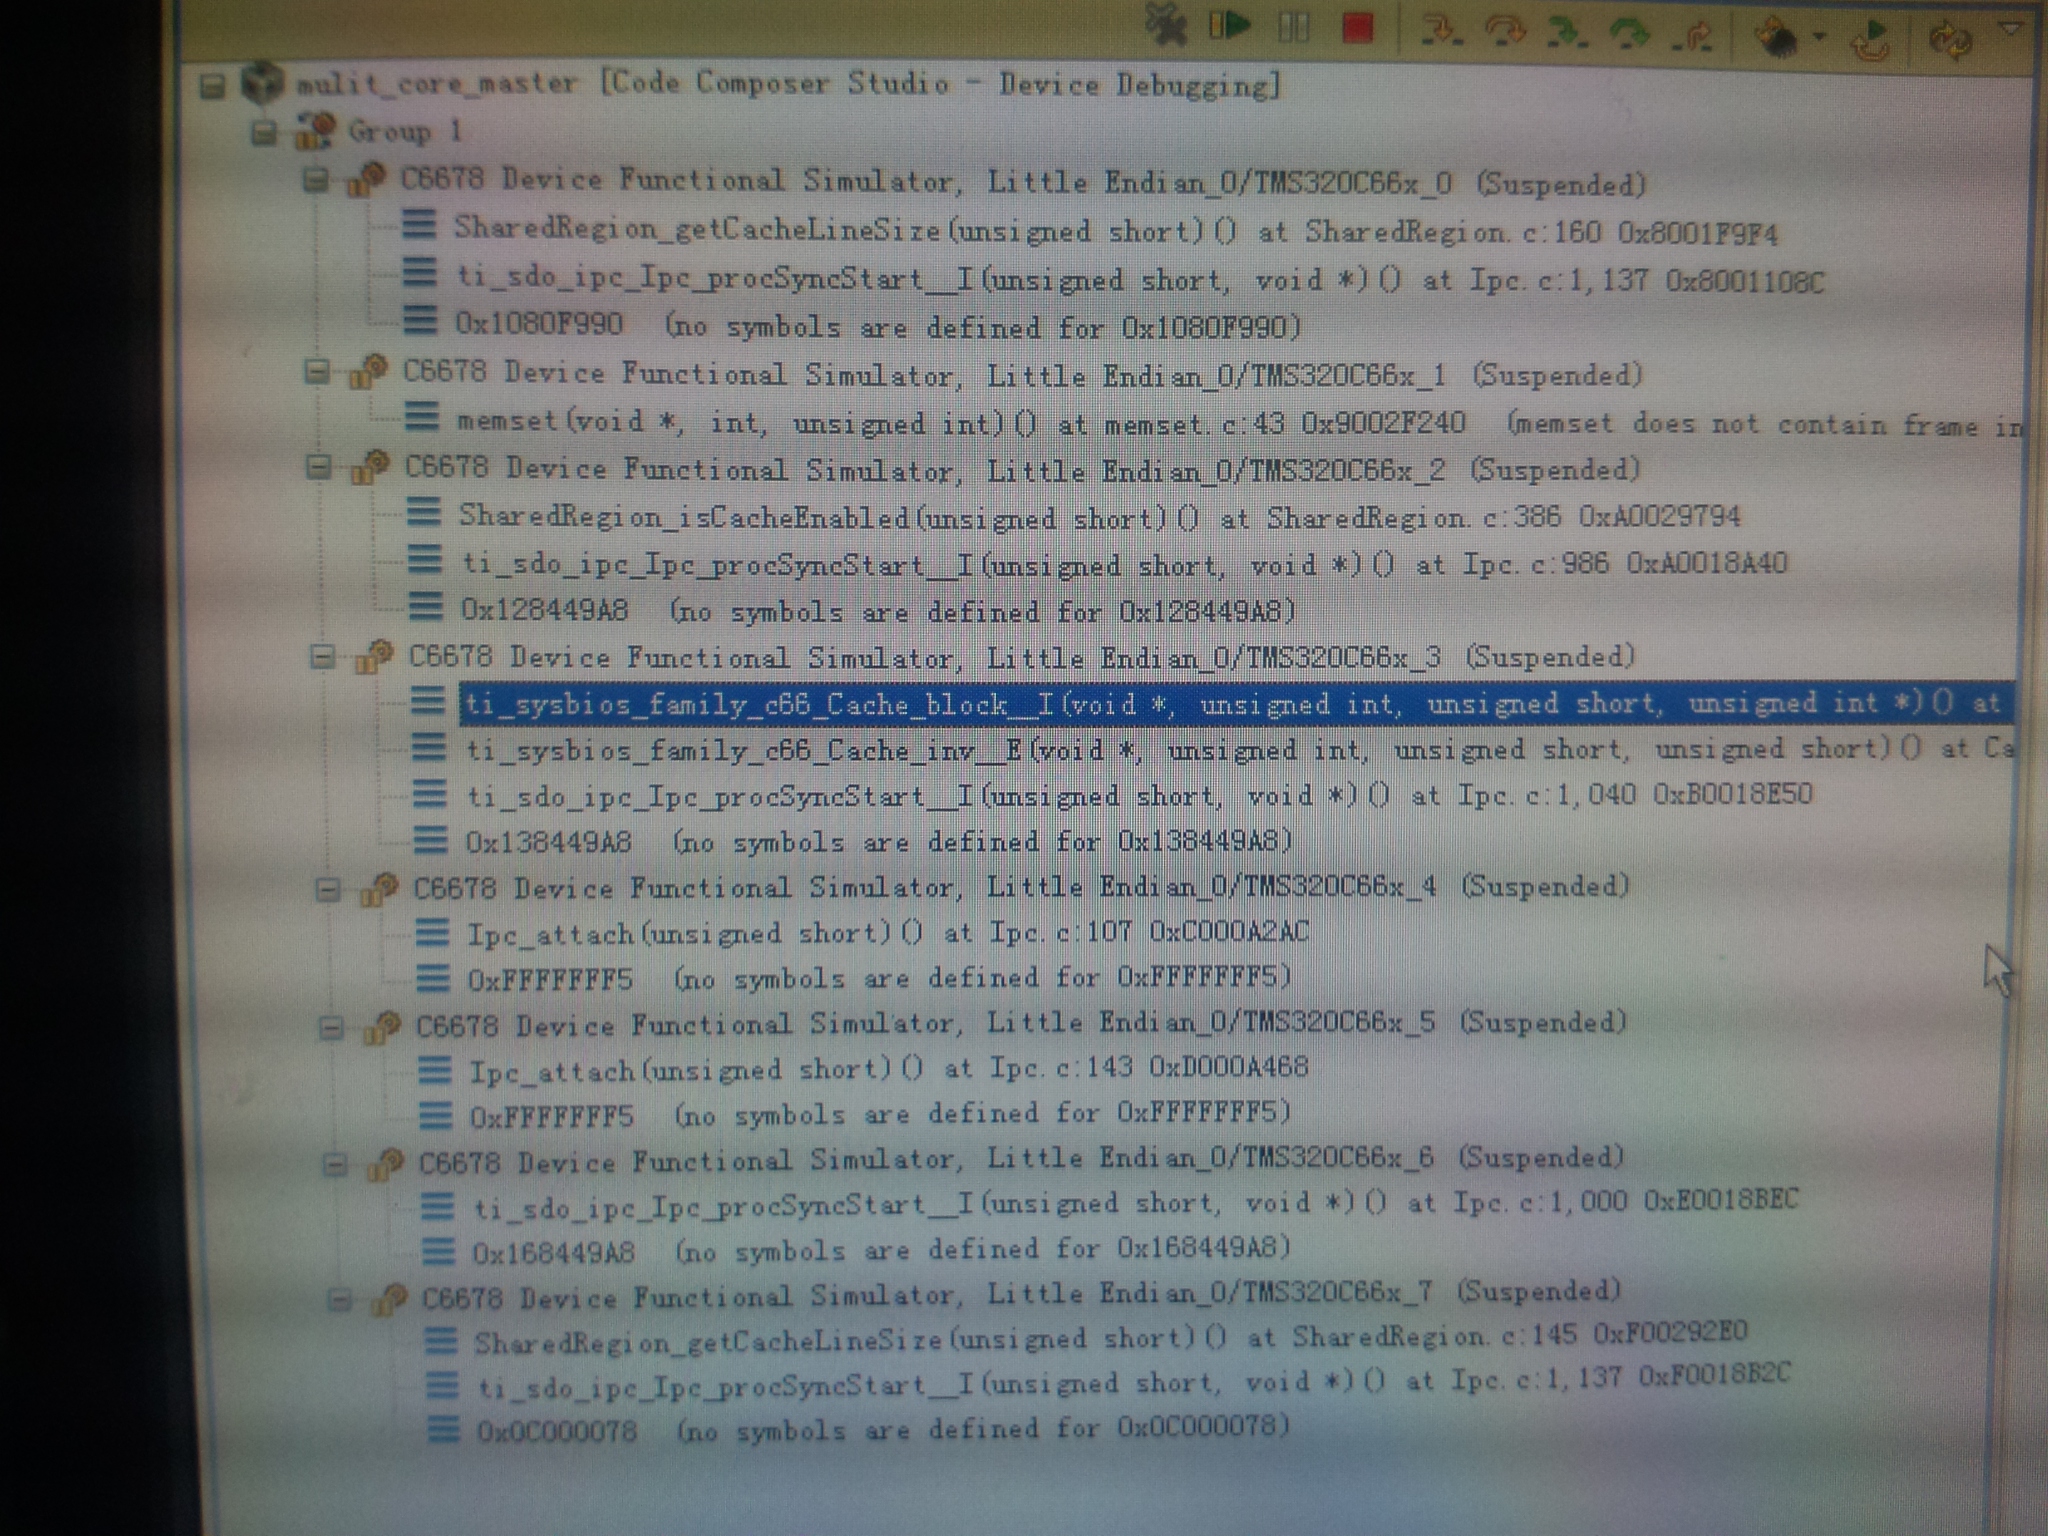Collapse the mulit_core_master launch node

(212, 86)
